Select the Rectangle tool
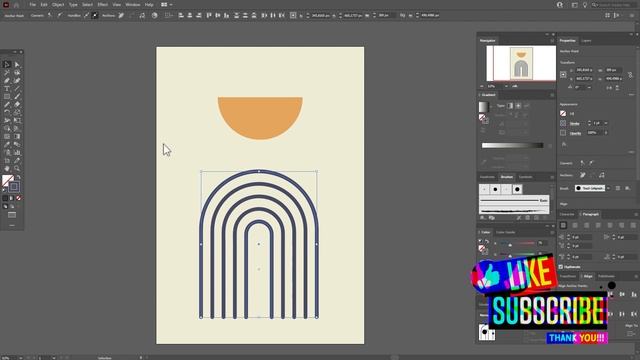Screen dimensions: 640x360 coord(7,96)
